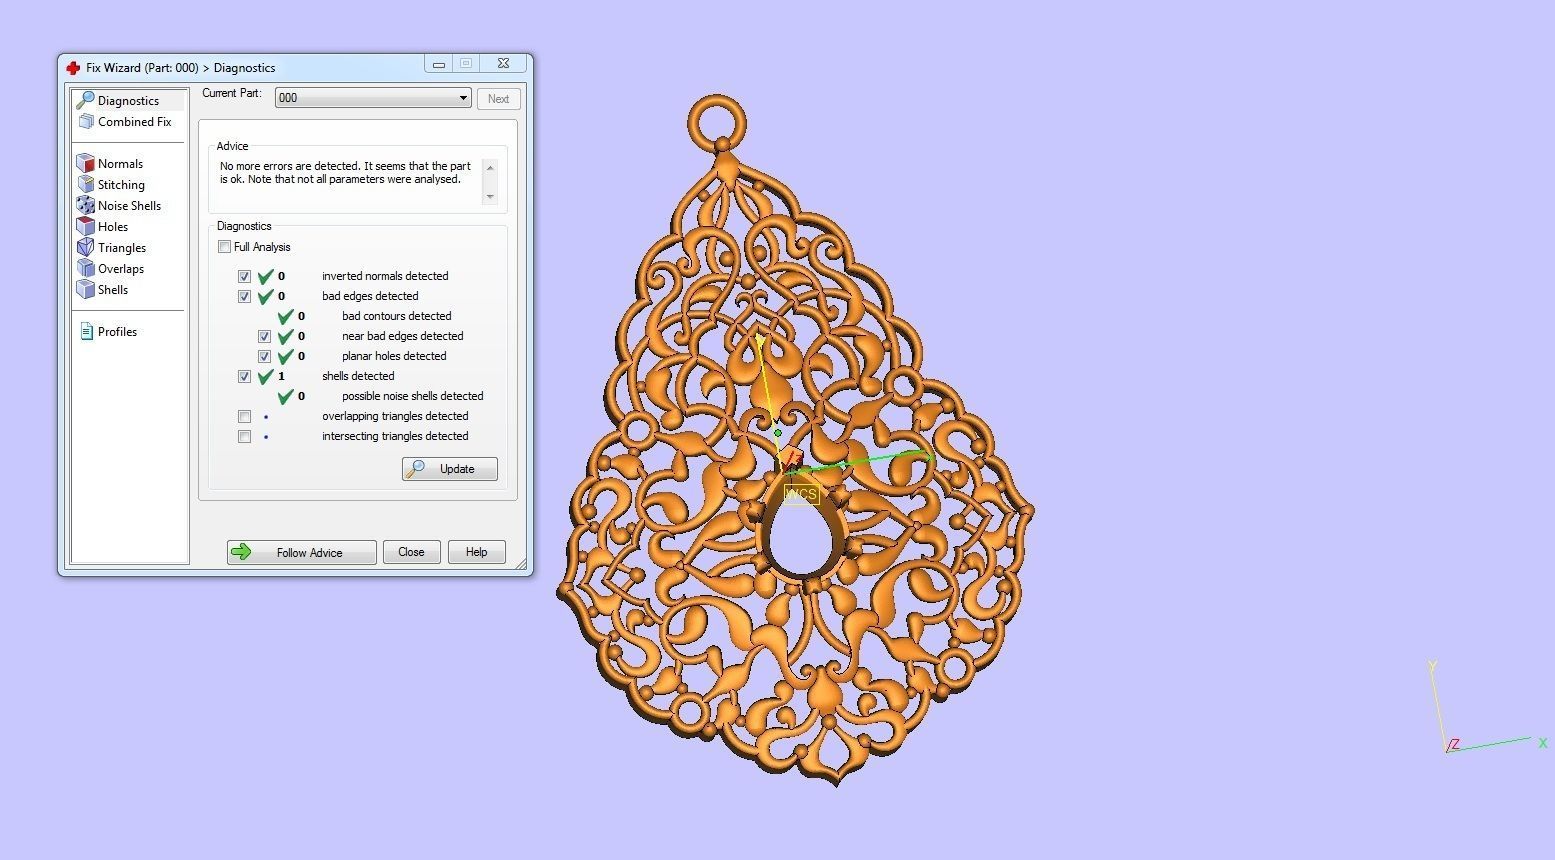Open the Current Part dropdown
The width and height of the screenshot is (1555, 860).
click(x=373, y=98)
